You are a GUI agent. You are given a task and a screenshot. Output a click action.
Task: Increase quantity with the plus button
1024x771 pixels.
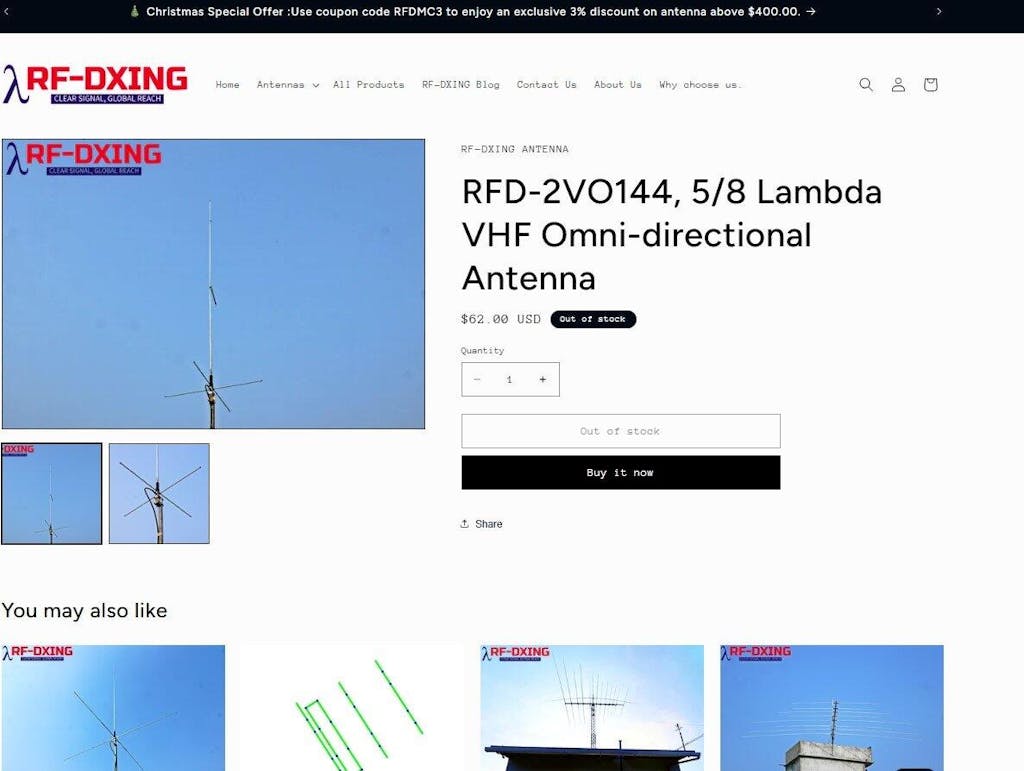[542, 379]
